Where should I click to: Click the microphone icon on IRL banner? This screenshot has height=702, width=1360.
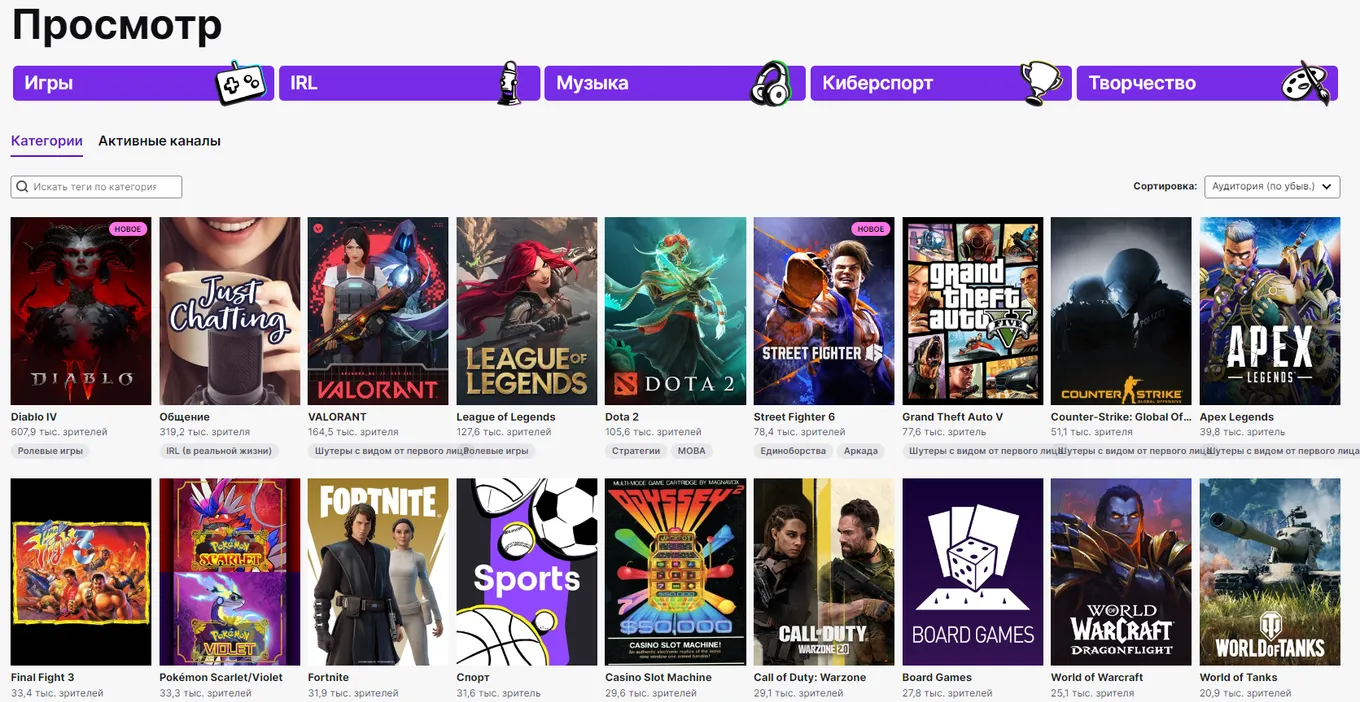click(x=510, y=83)
